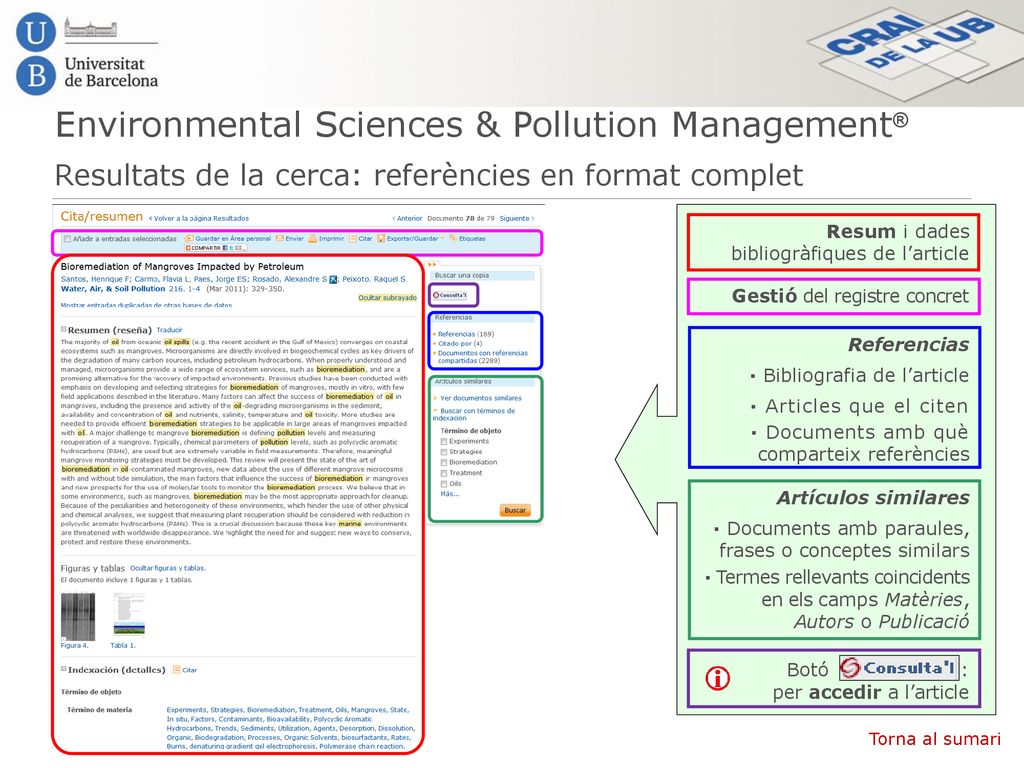This screenshot has width=1024, height=768.
Task: Click the Etiquetas tag icon
Action: pyautogui.click(x=453, y=239)
